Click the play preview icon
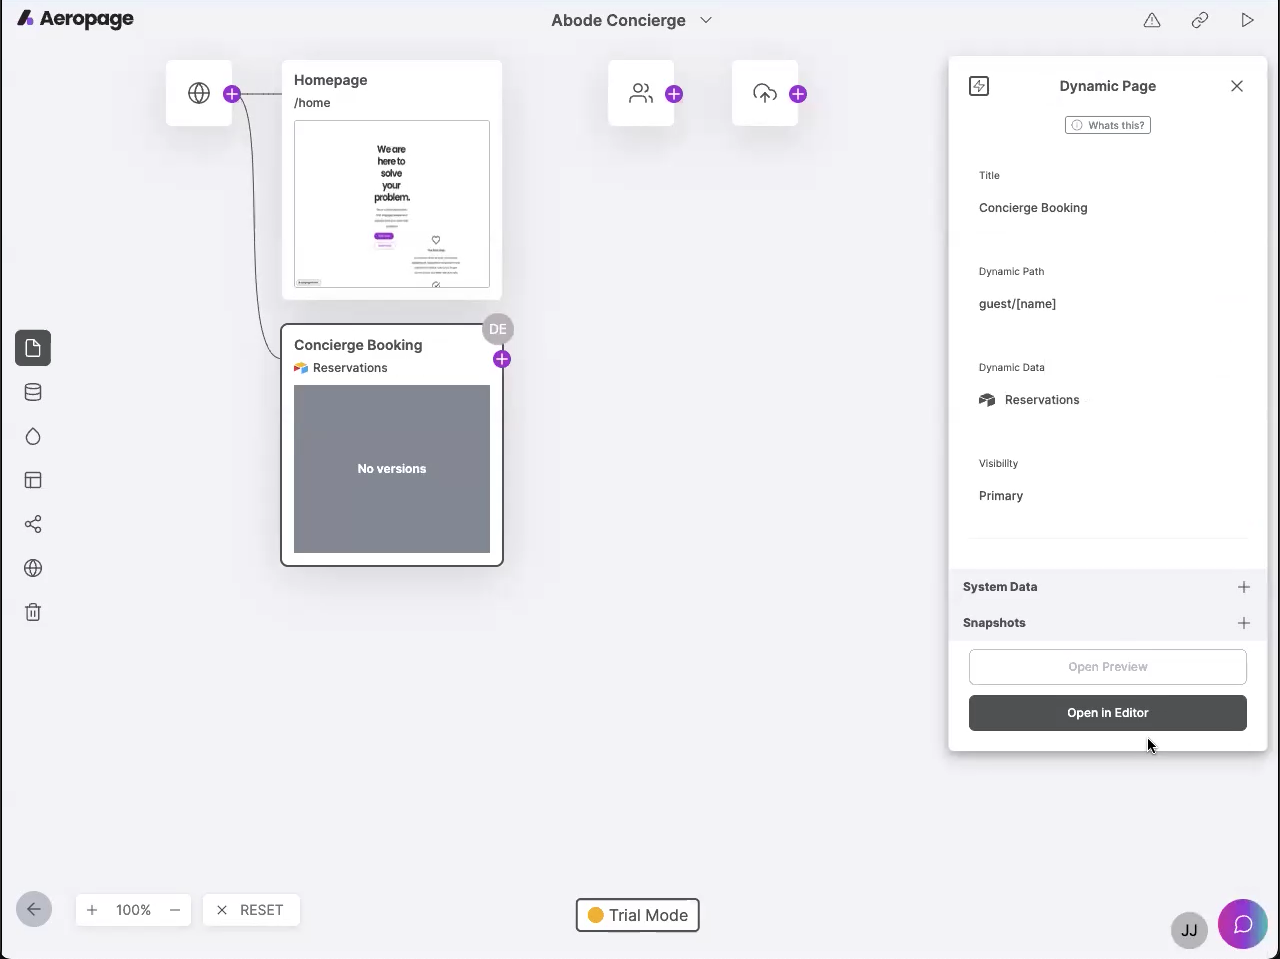Image resolution: width=1280 pixels, height=959 pixels. [1247, 20]
